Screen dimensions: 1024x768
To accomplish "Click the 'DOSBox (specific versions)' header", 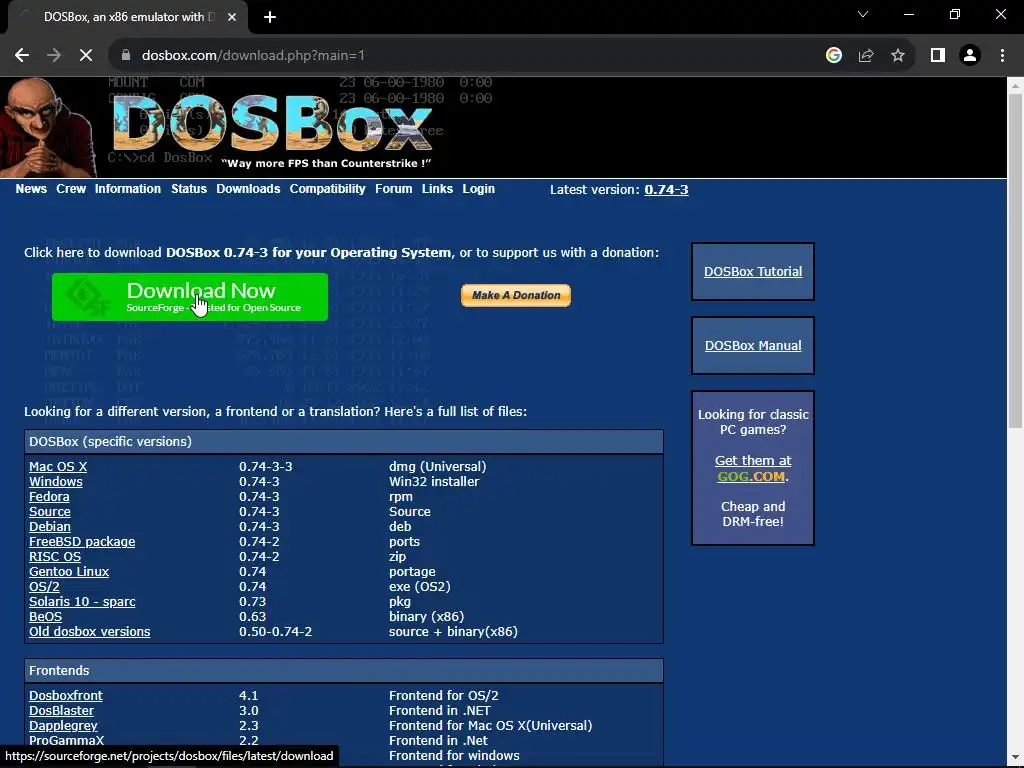I will pos(110,441).
